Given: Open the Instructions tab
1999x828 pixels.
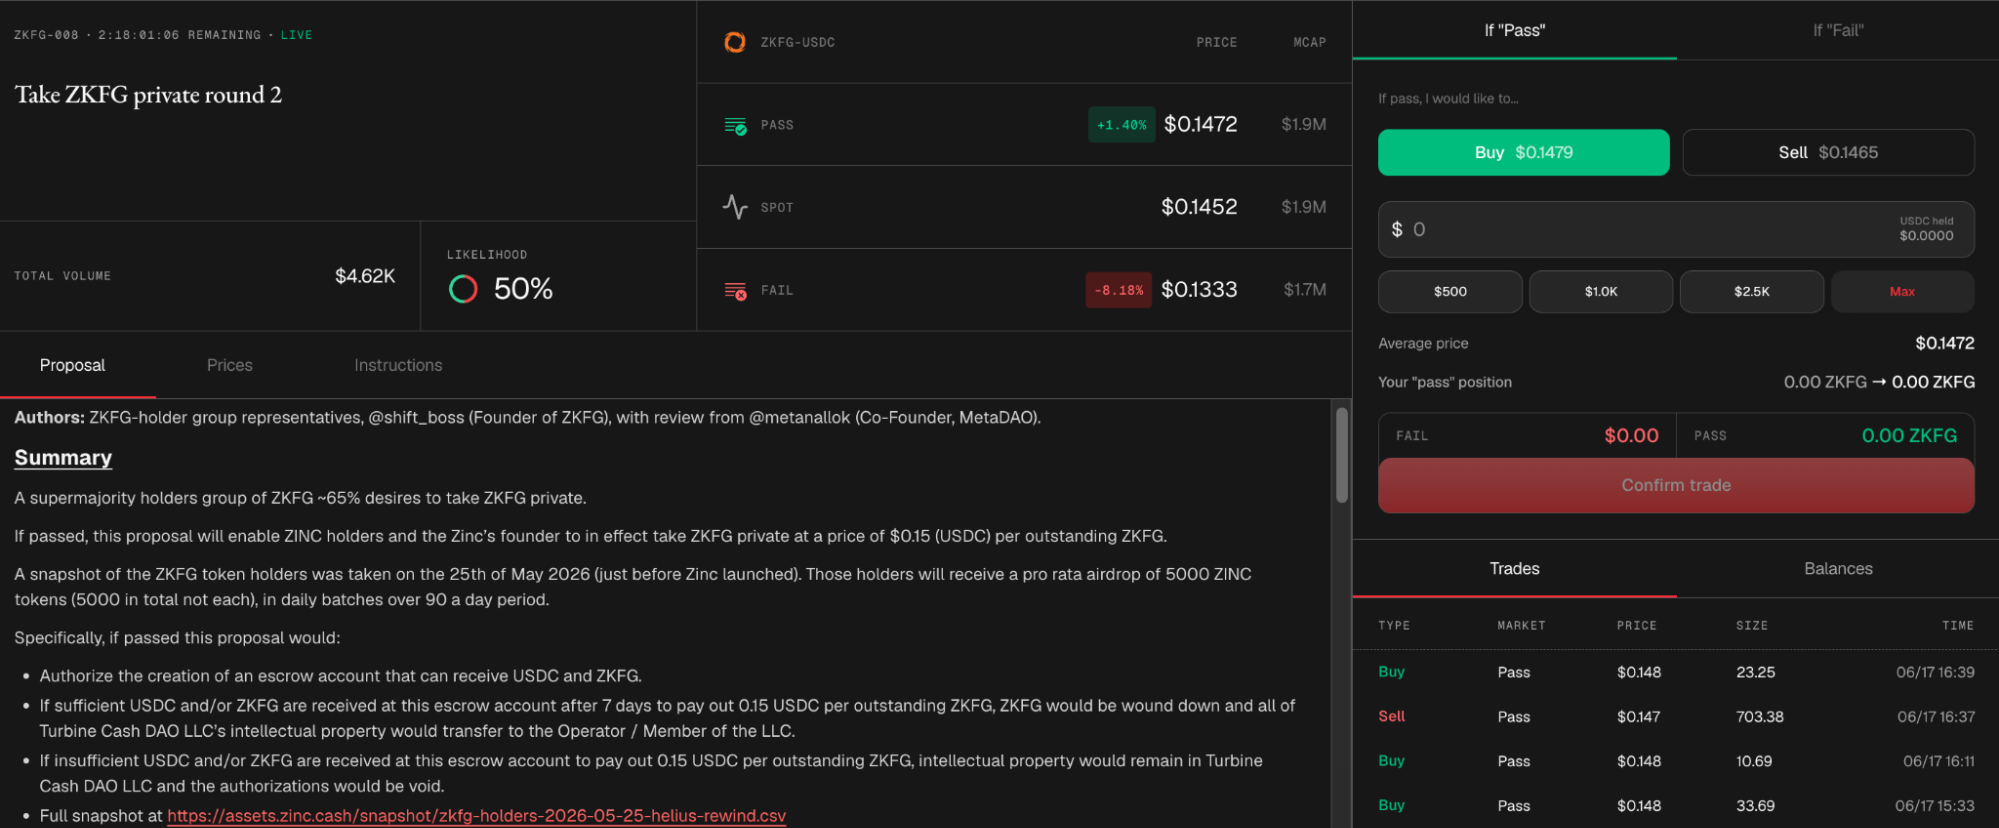Looking at the screenshot, I should (x=398, y=365).
